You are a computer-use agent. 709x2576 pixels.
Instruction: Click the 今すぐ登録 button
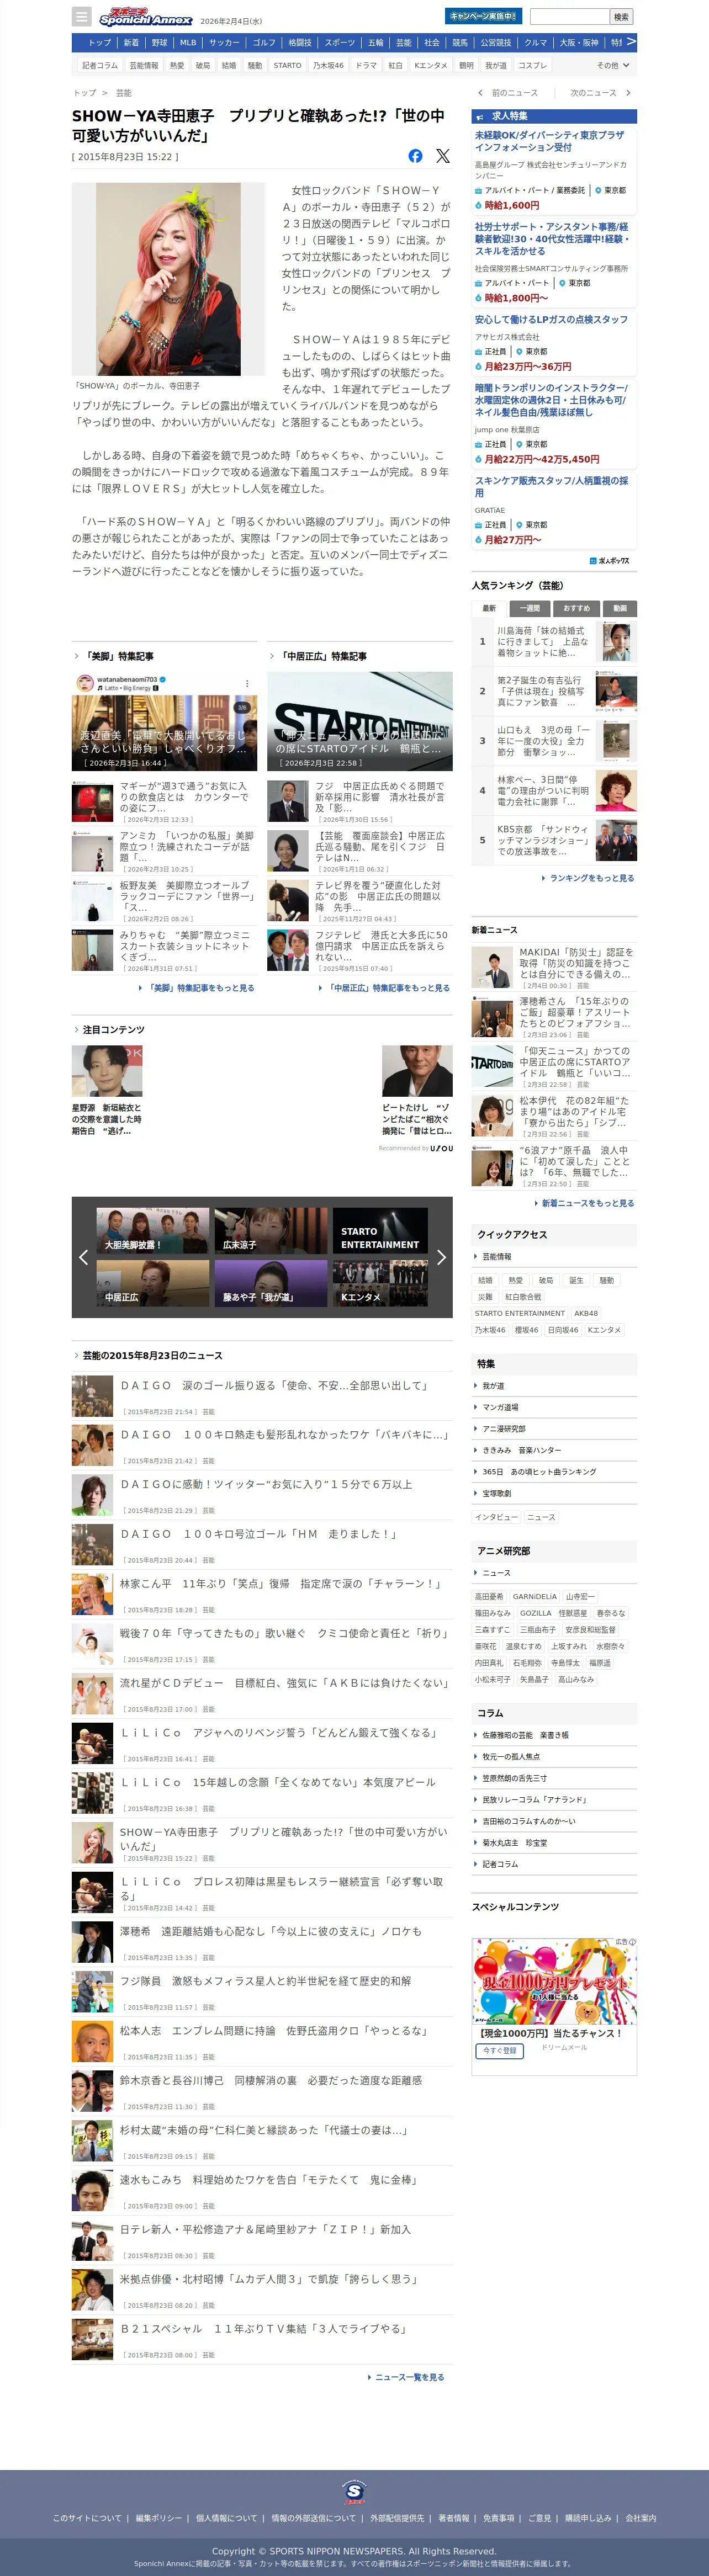[x=500, y=2050]
